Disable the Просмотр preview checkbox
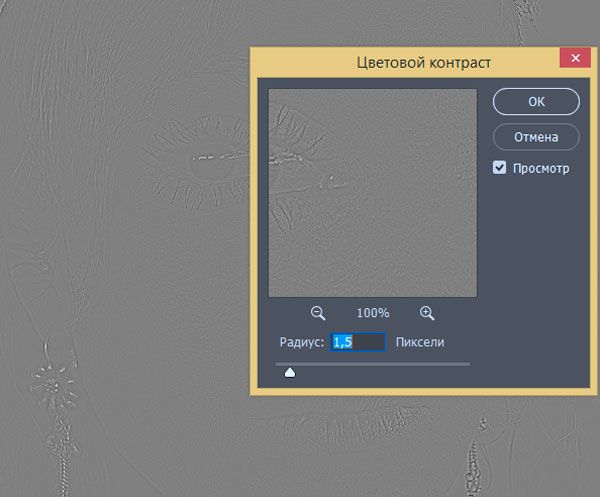 pyautogui.click(x=499, y=168)
